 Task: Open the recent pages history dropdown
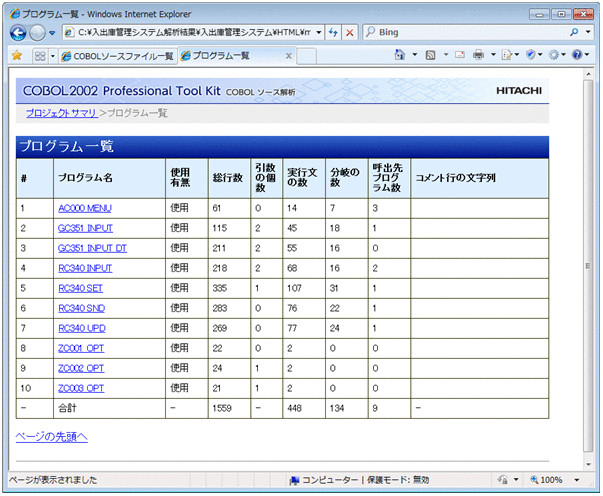tap(52, 33)
